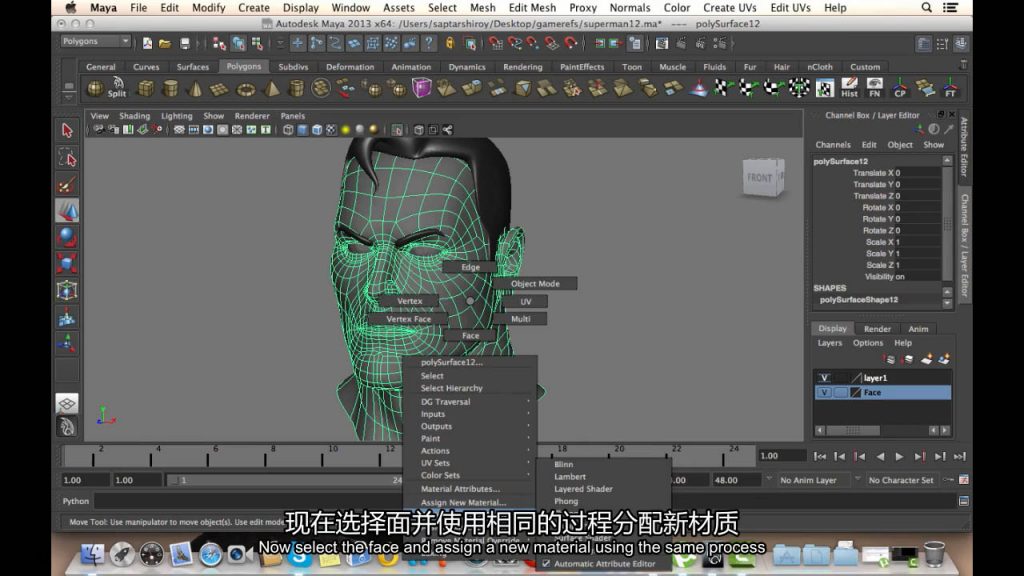Activate the Split polygon tool shelf icon
Screen dimensions: 1024x576
click(x=118, y=88)
